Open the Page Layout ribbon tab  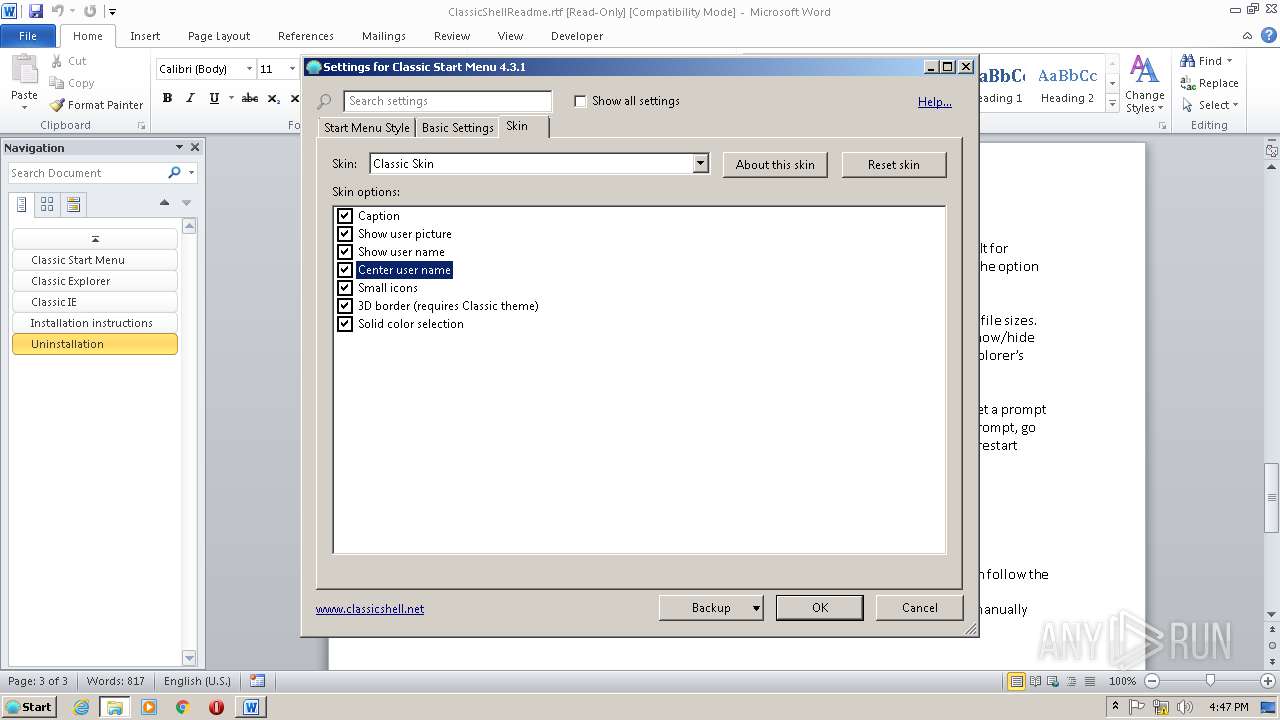pos(219,36)
